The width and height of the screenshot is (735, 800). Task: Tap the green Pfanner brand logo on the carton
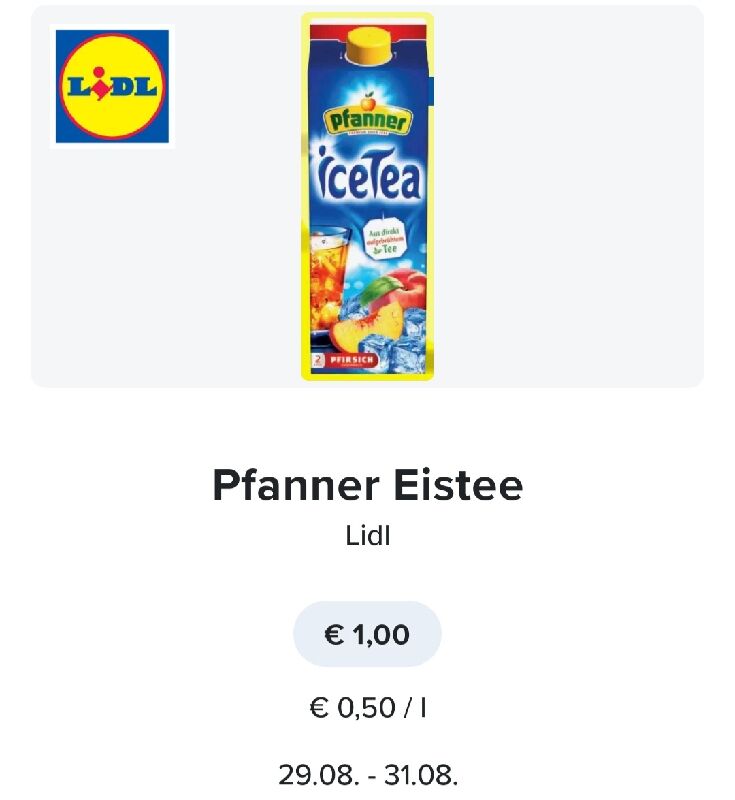point(367,119)
